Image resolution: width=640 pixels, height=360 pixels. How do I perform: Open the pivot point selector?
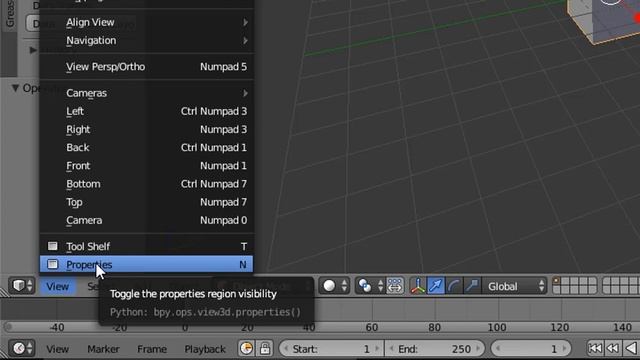370,286
